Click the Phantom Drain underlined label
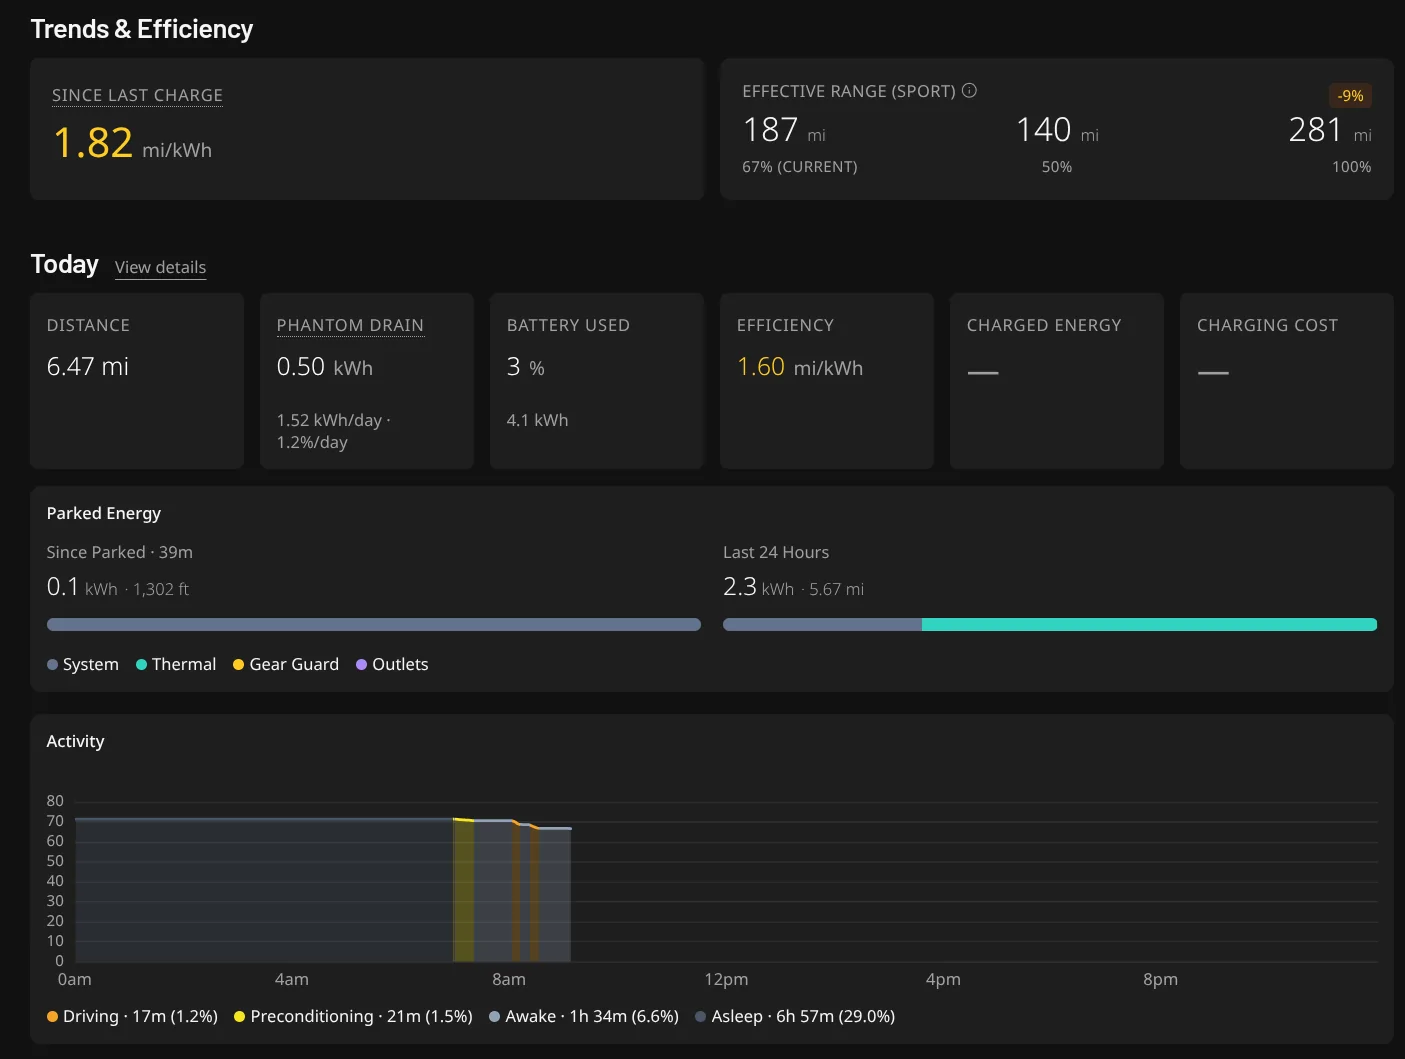1405x1059 pixels. [350, 326]
